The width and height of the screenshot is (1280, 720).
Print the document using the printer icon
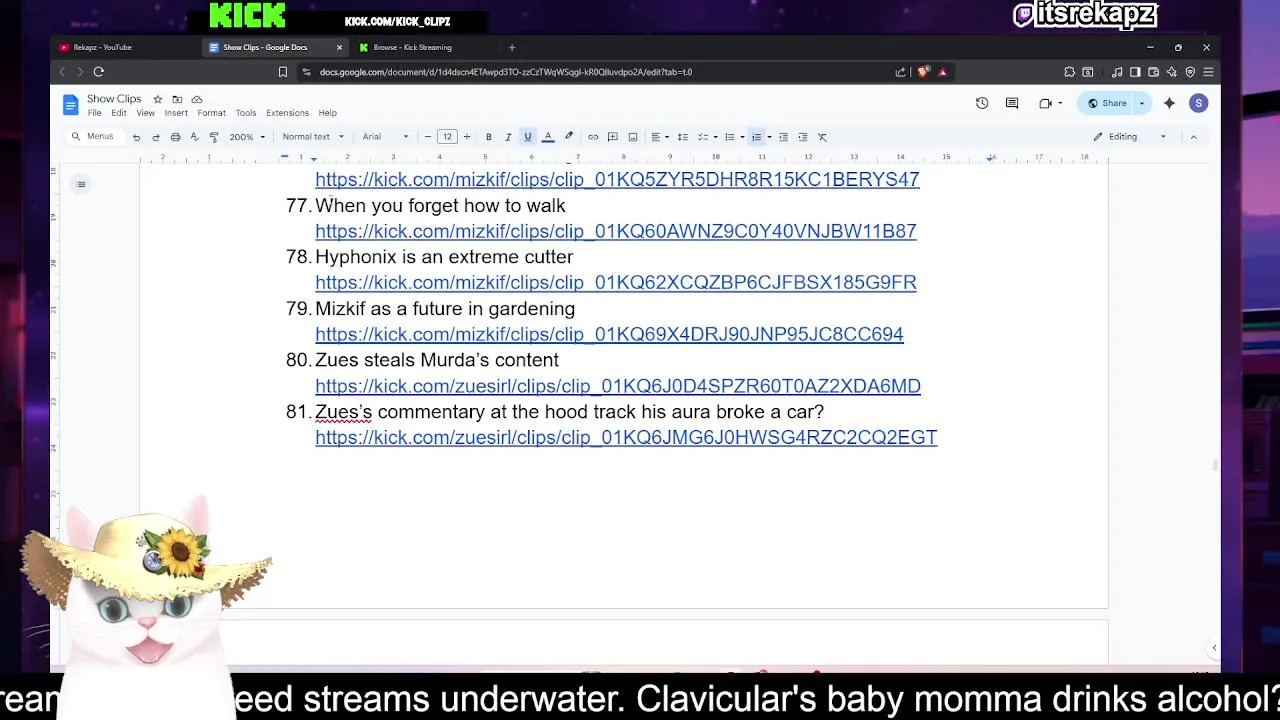pos(175,137)
